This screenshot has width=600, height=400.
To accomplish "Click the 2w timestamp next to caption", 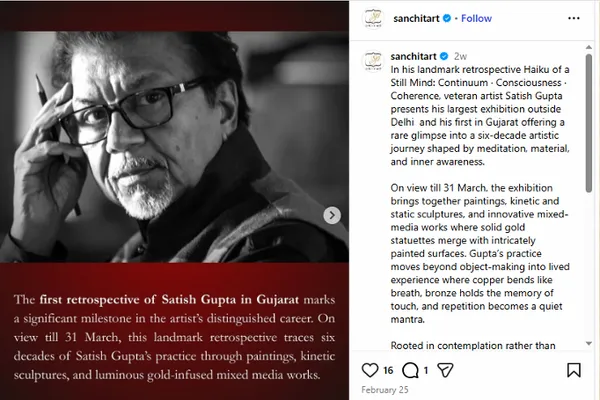I will (460, 57).
